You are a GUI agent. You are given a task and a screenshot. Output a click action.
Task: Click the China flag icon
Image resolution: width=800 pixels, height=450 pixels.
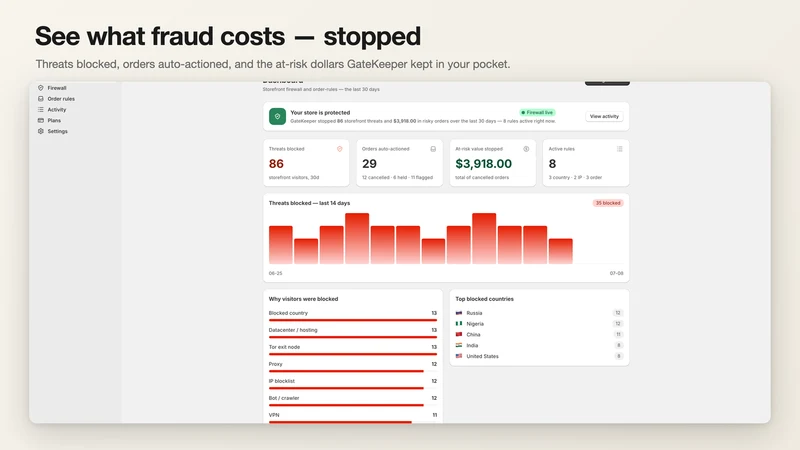click(x=459, y=334)
